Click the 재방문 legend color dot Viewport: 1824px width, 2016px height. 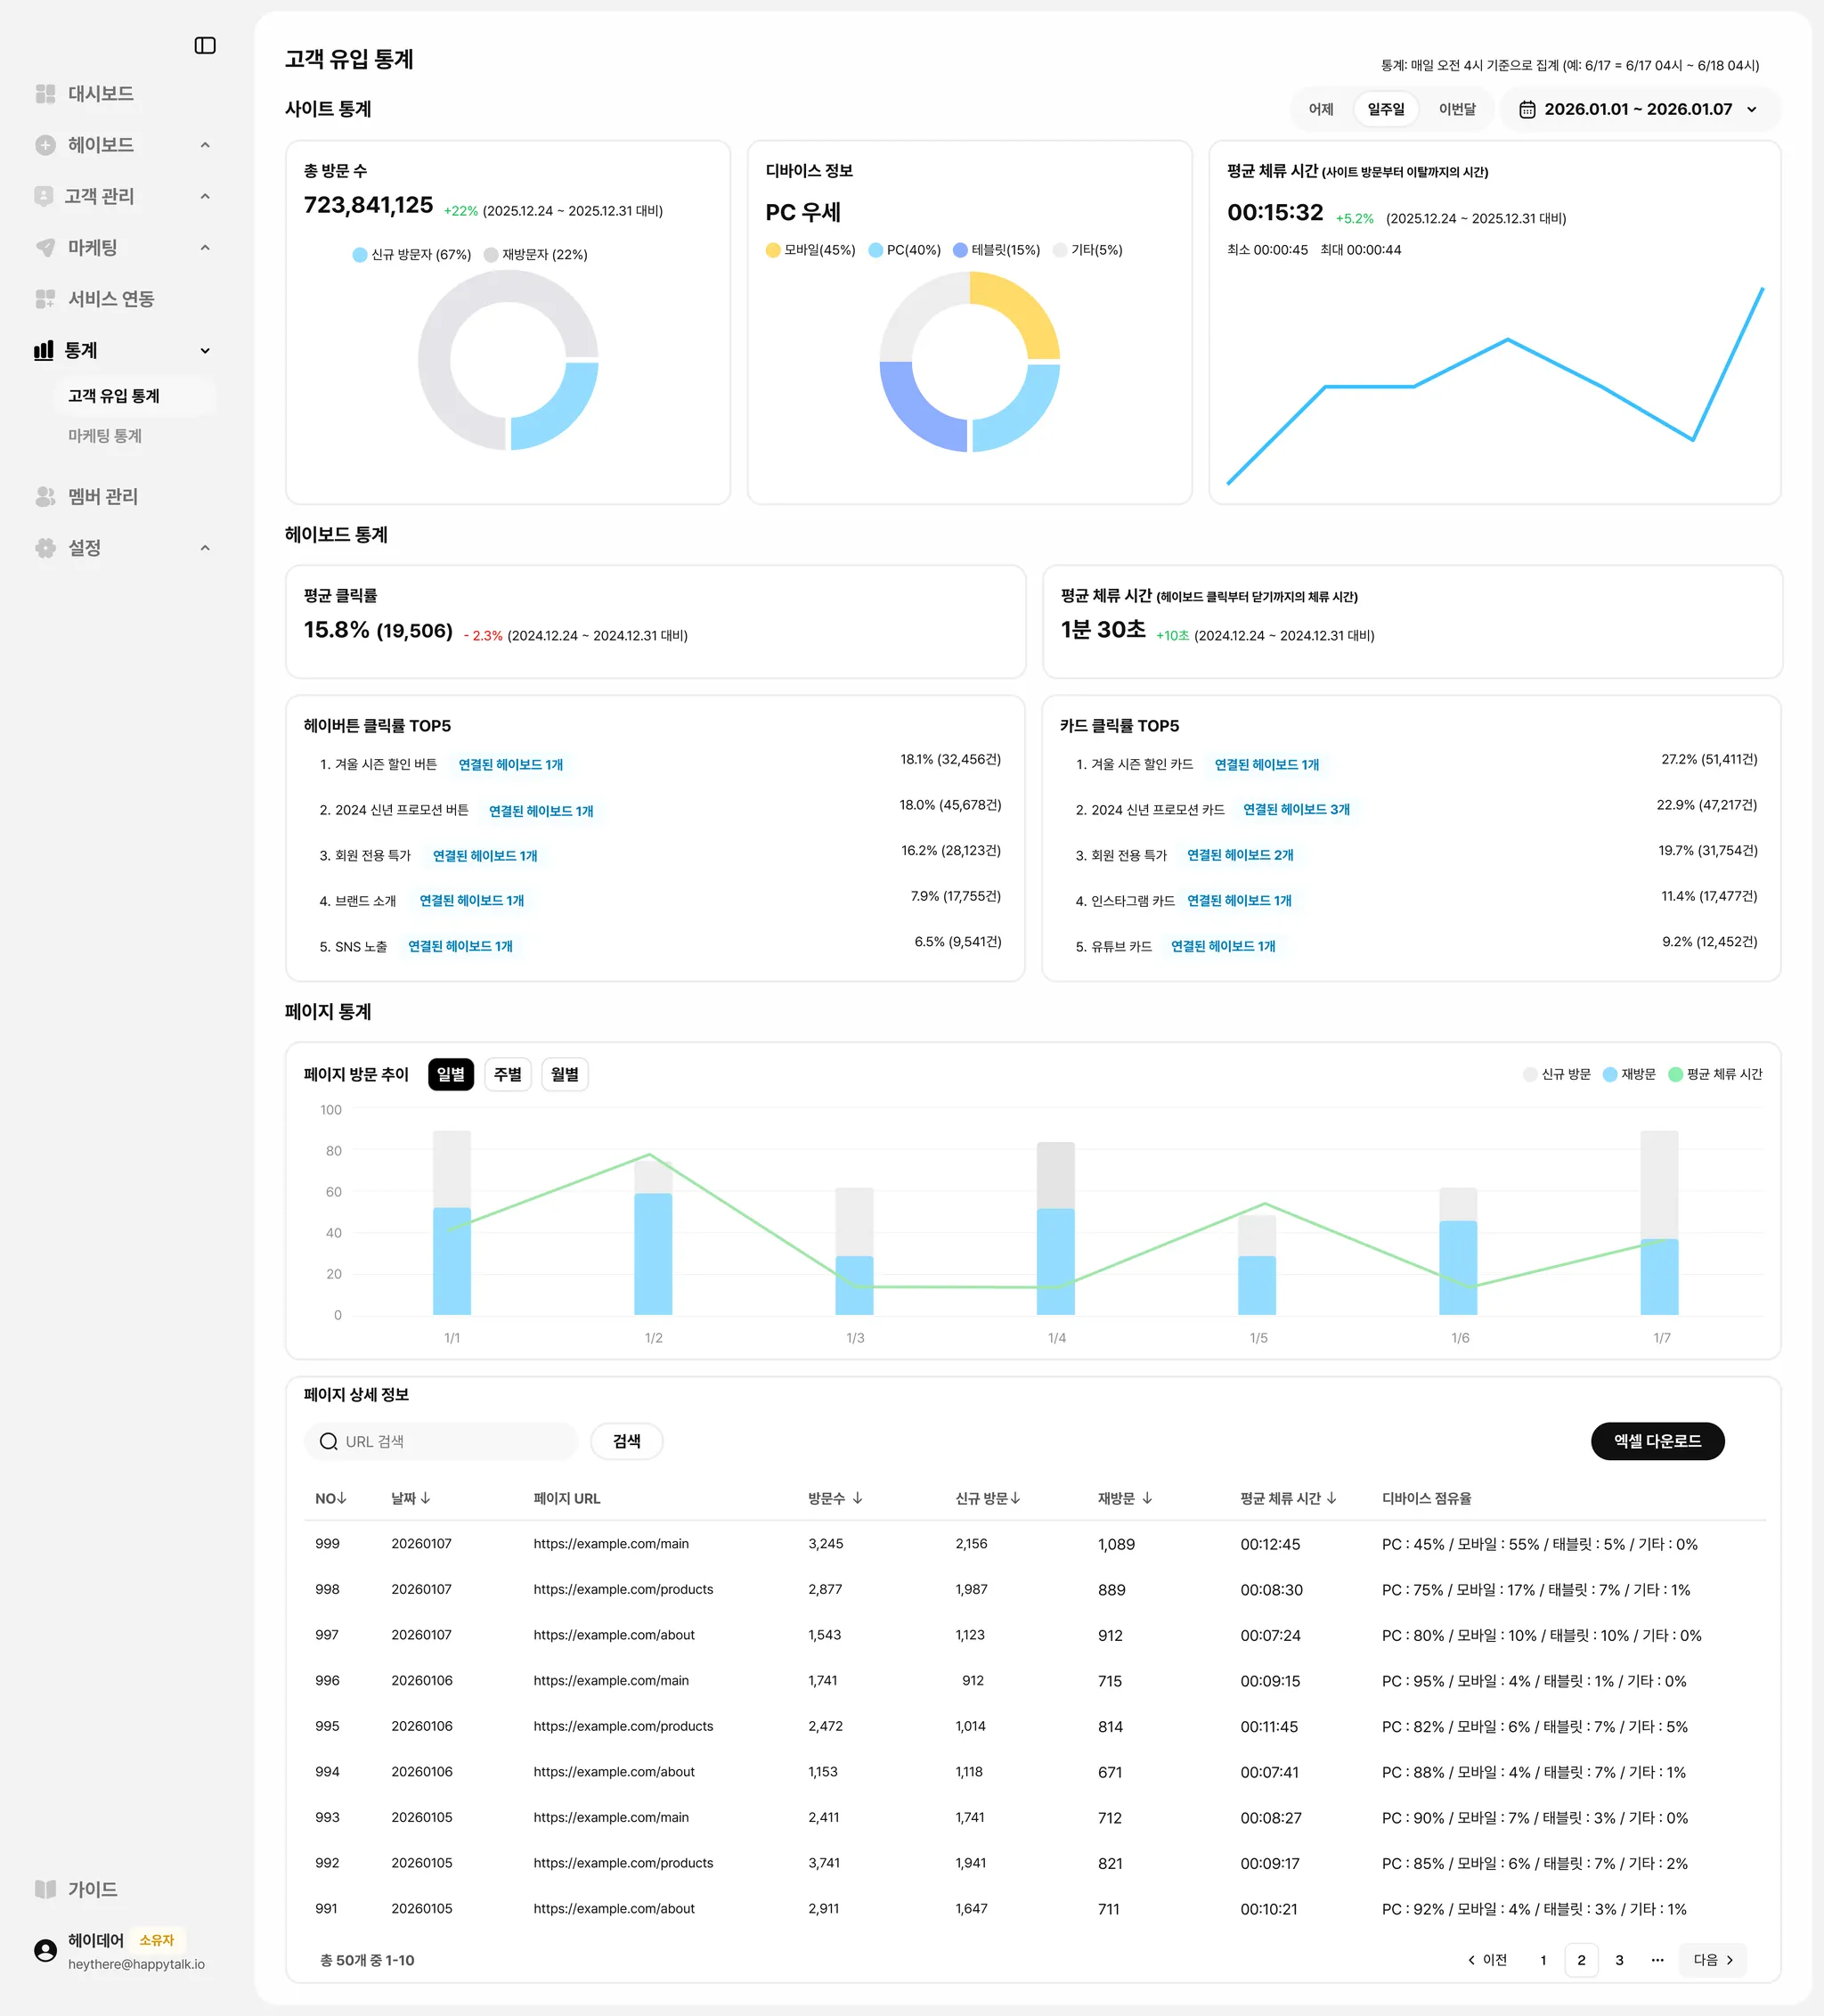coord(1610,1074)
